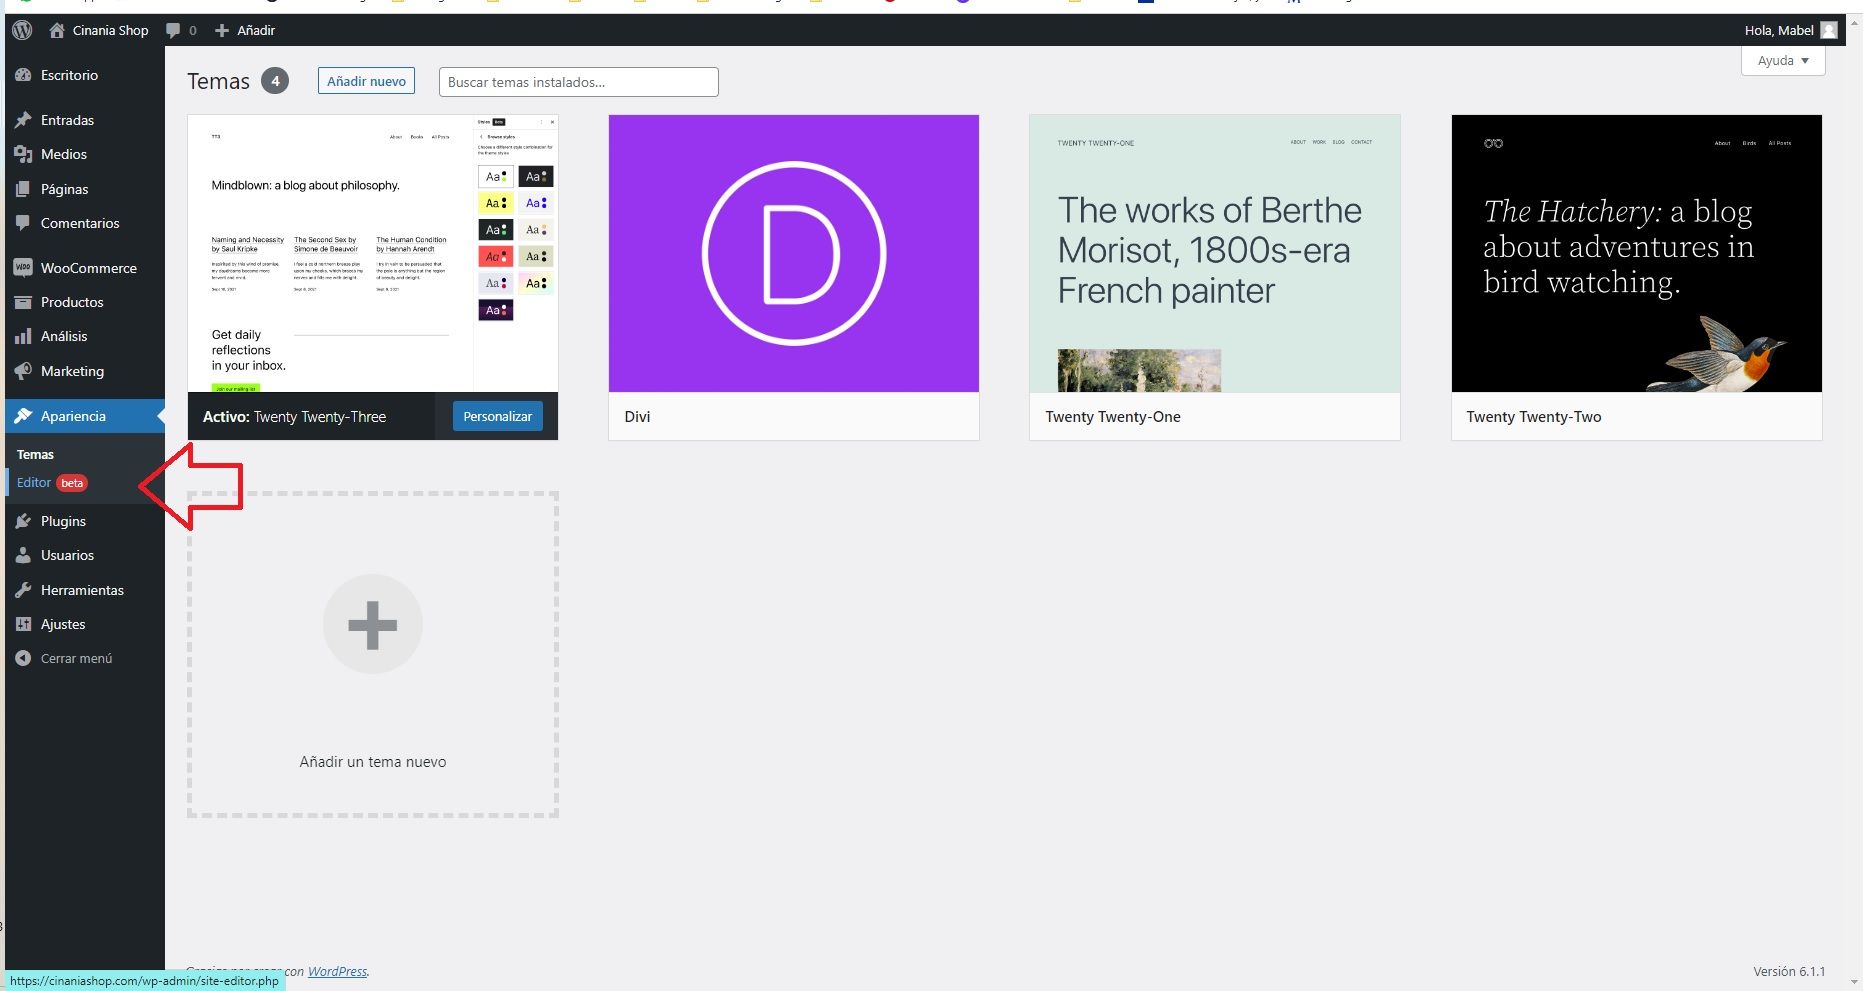Image resolution: width=1863 pixels, height=991 pixels.
Task: Click the Divi theme name label
Action: (637, 417)
